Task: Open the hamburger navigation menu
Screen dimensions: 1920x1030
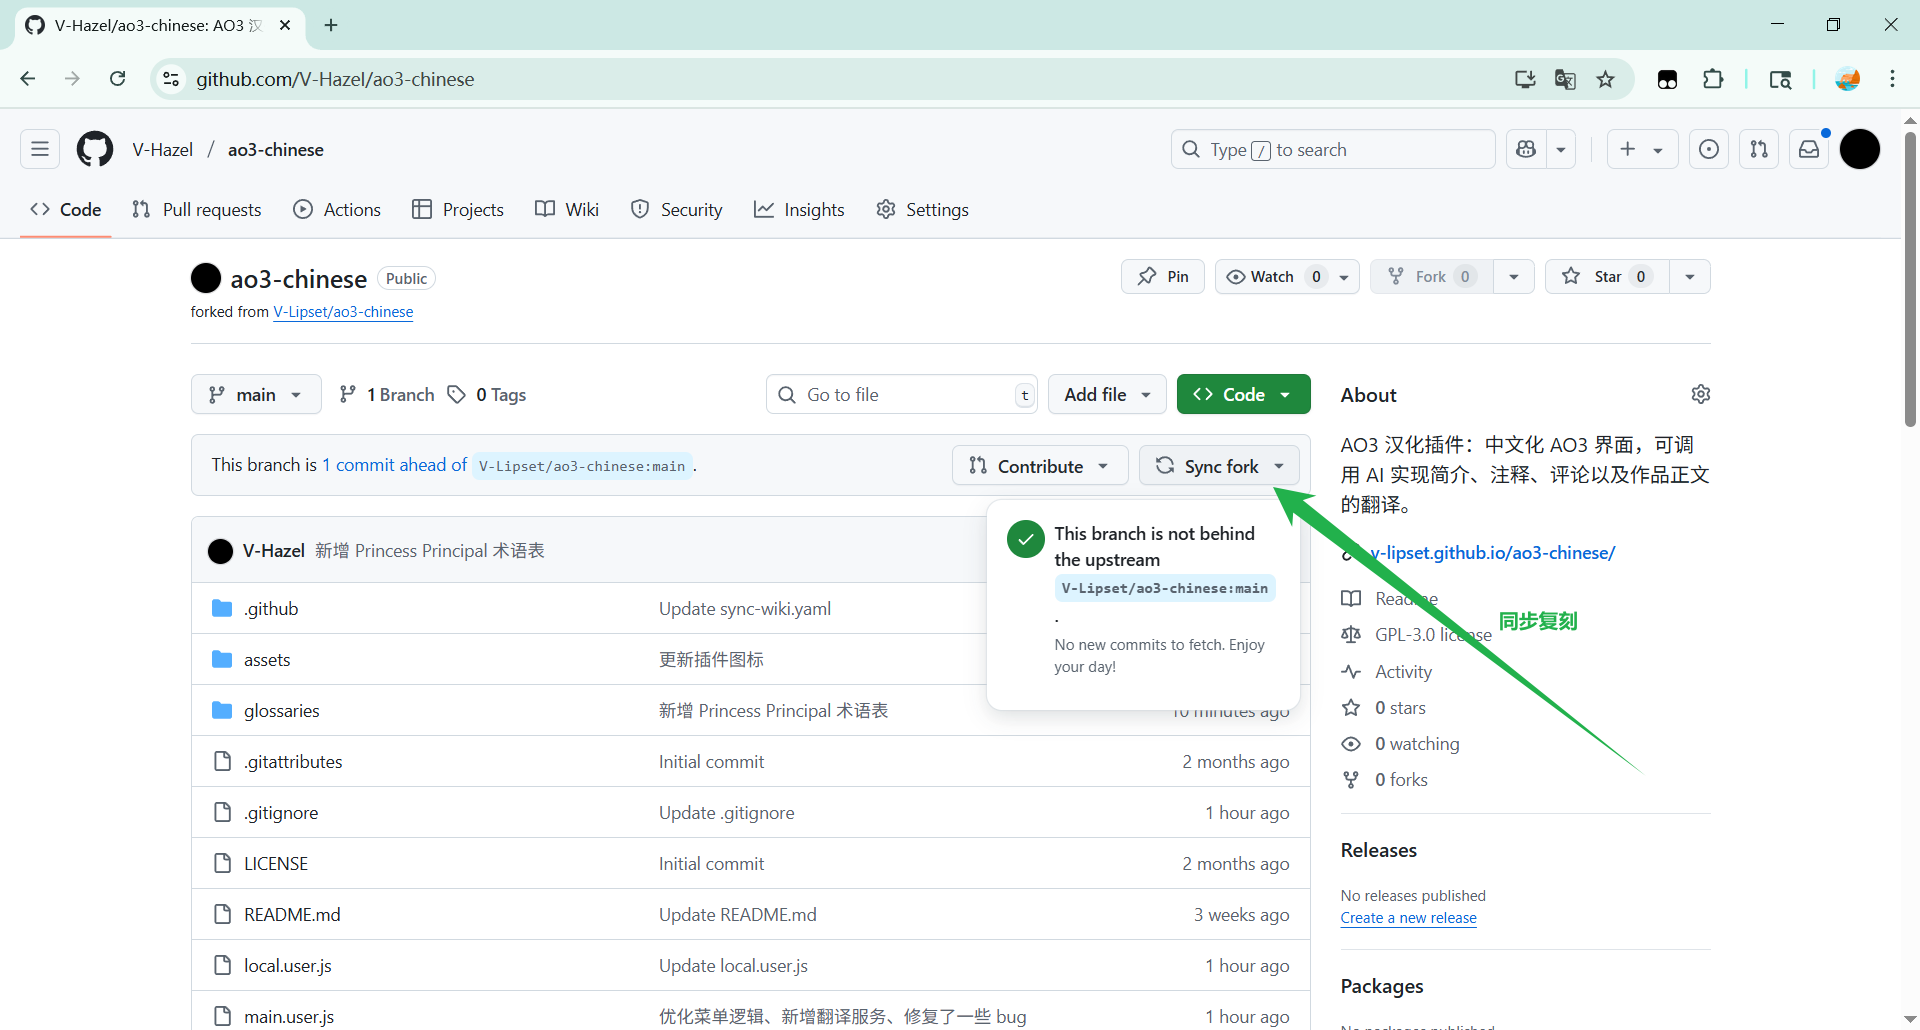Action: (40, 150)
